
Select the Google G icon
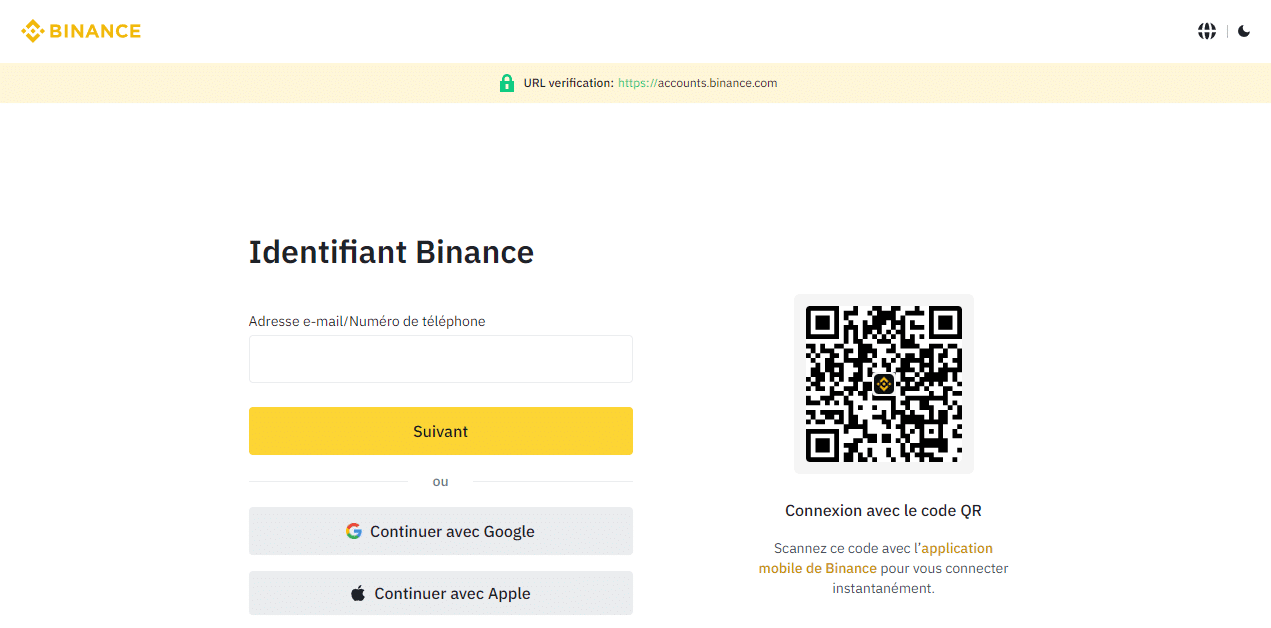(355, 531)
